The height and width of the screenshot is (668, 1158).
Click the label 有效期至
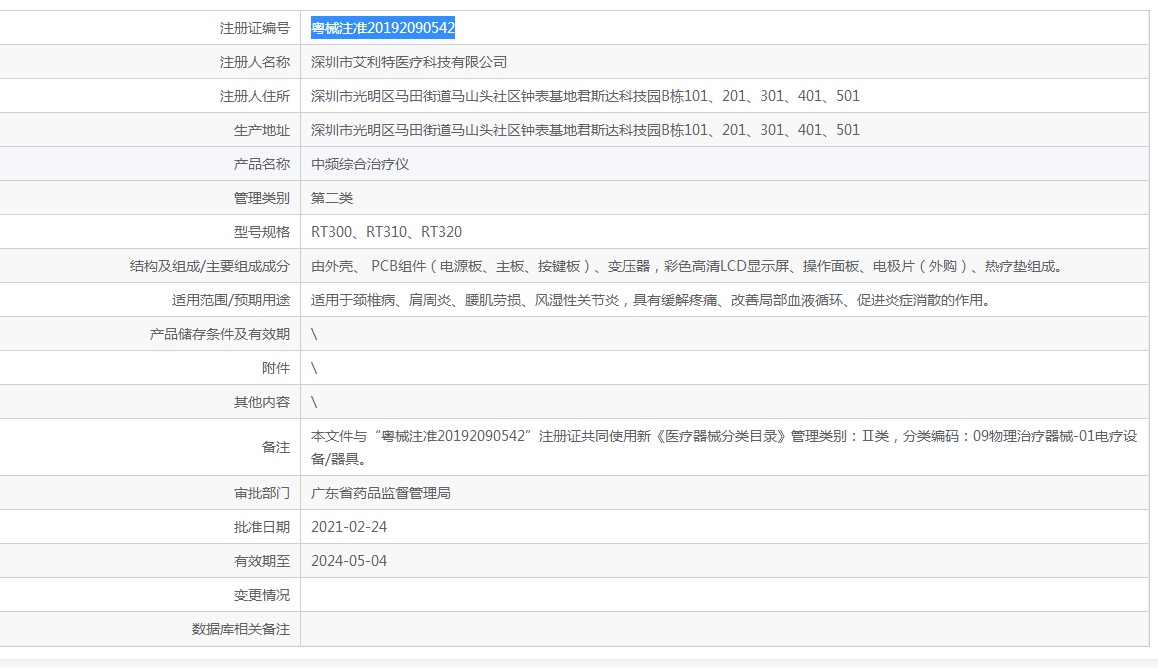click(x=262, y=561)
